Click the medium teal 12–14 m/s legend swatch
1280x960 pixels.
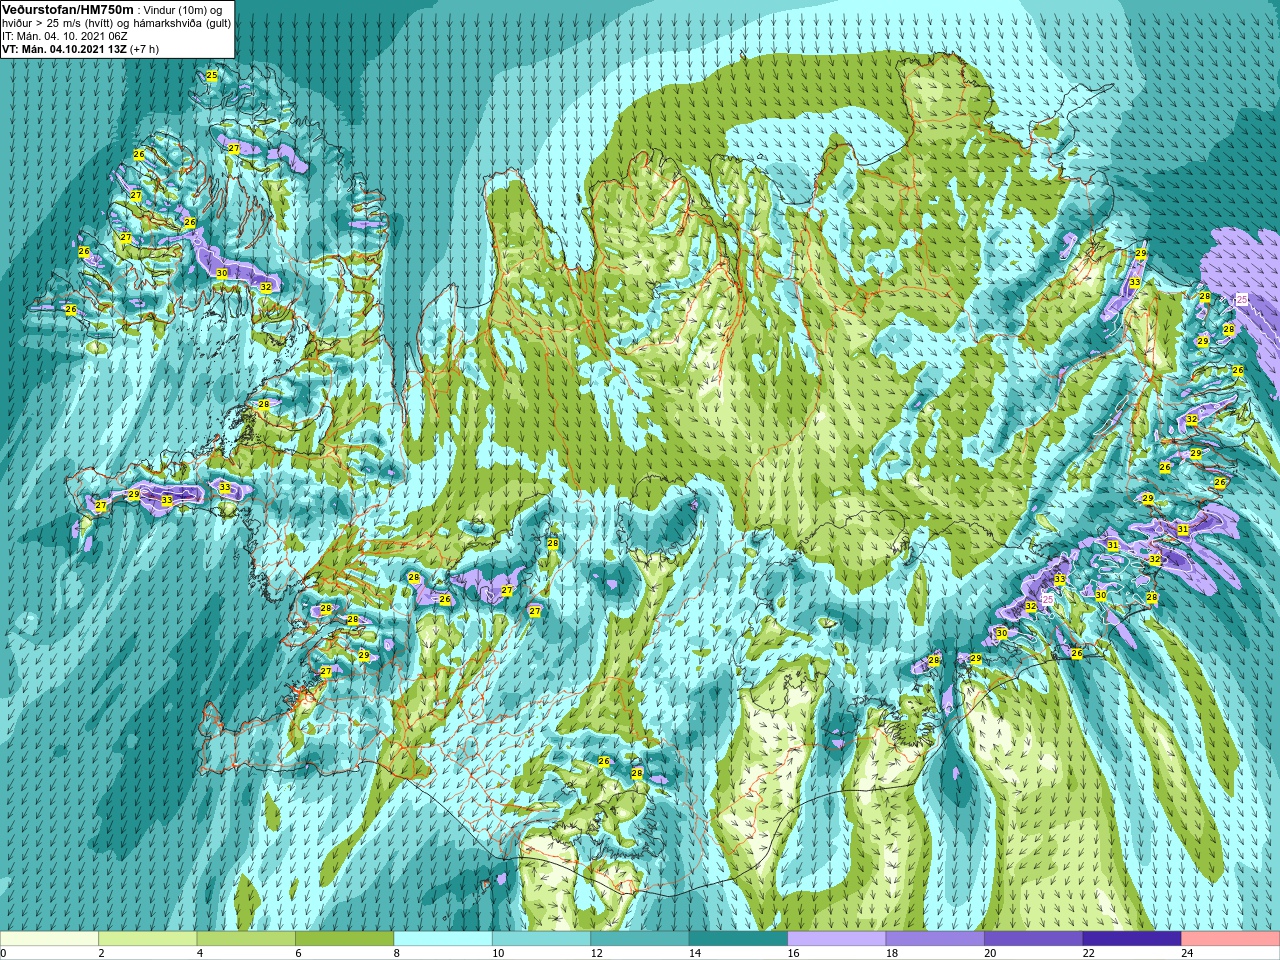click(640, 939)
